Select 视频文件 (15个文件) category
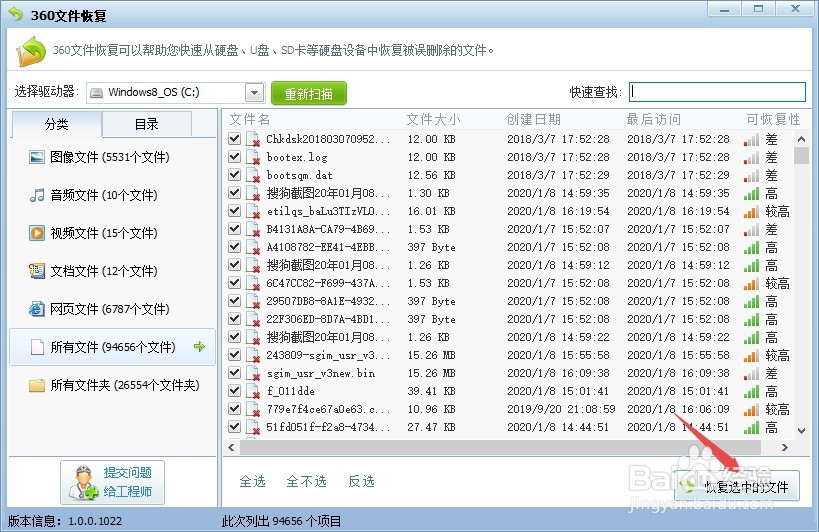 coord(112,233)
